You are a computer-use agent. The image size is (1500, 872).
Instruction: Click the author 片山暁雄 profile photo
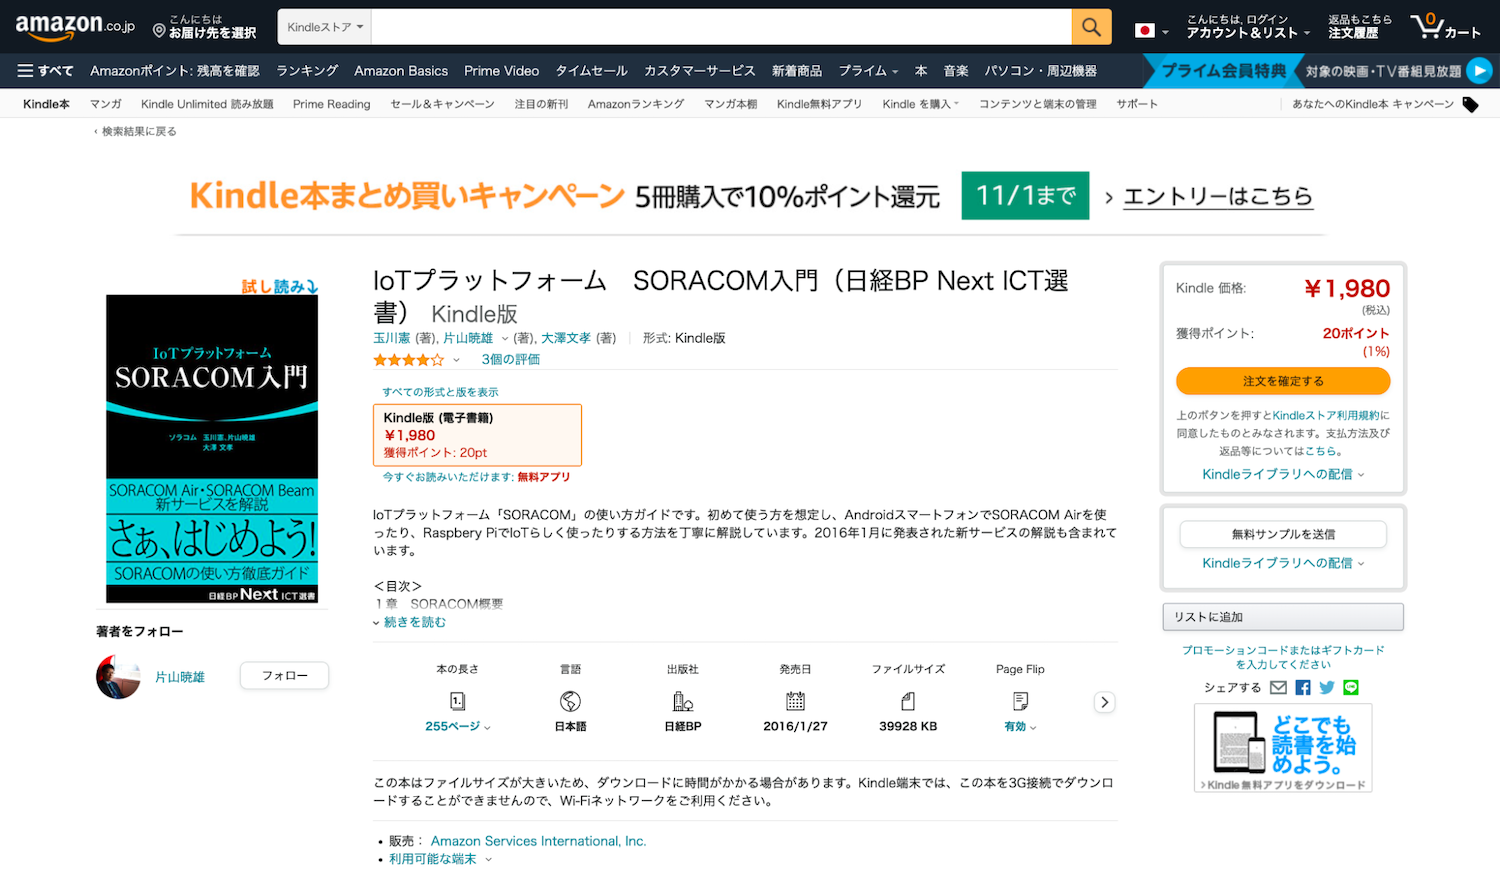tap(118, 677)
